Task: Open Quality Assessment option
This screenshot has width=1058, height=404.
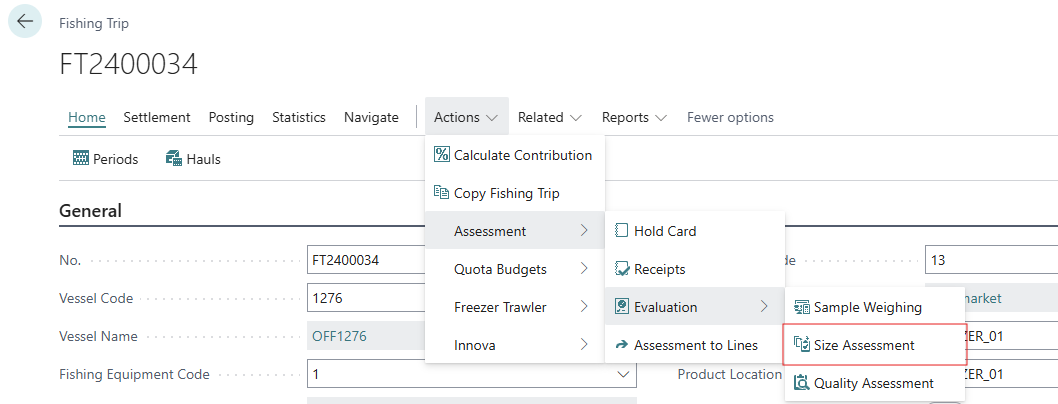Action: click(x=873, y=383)
